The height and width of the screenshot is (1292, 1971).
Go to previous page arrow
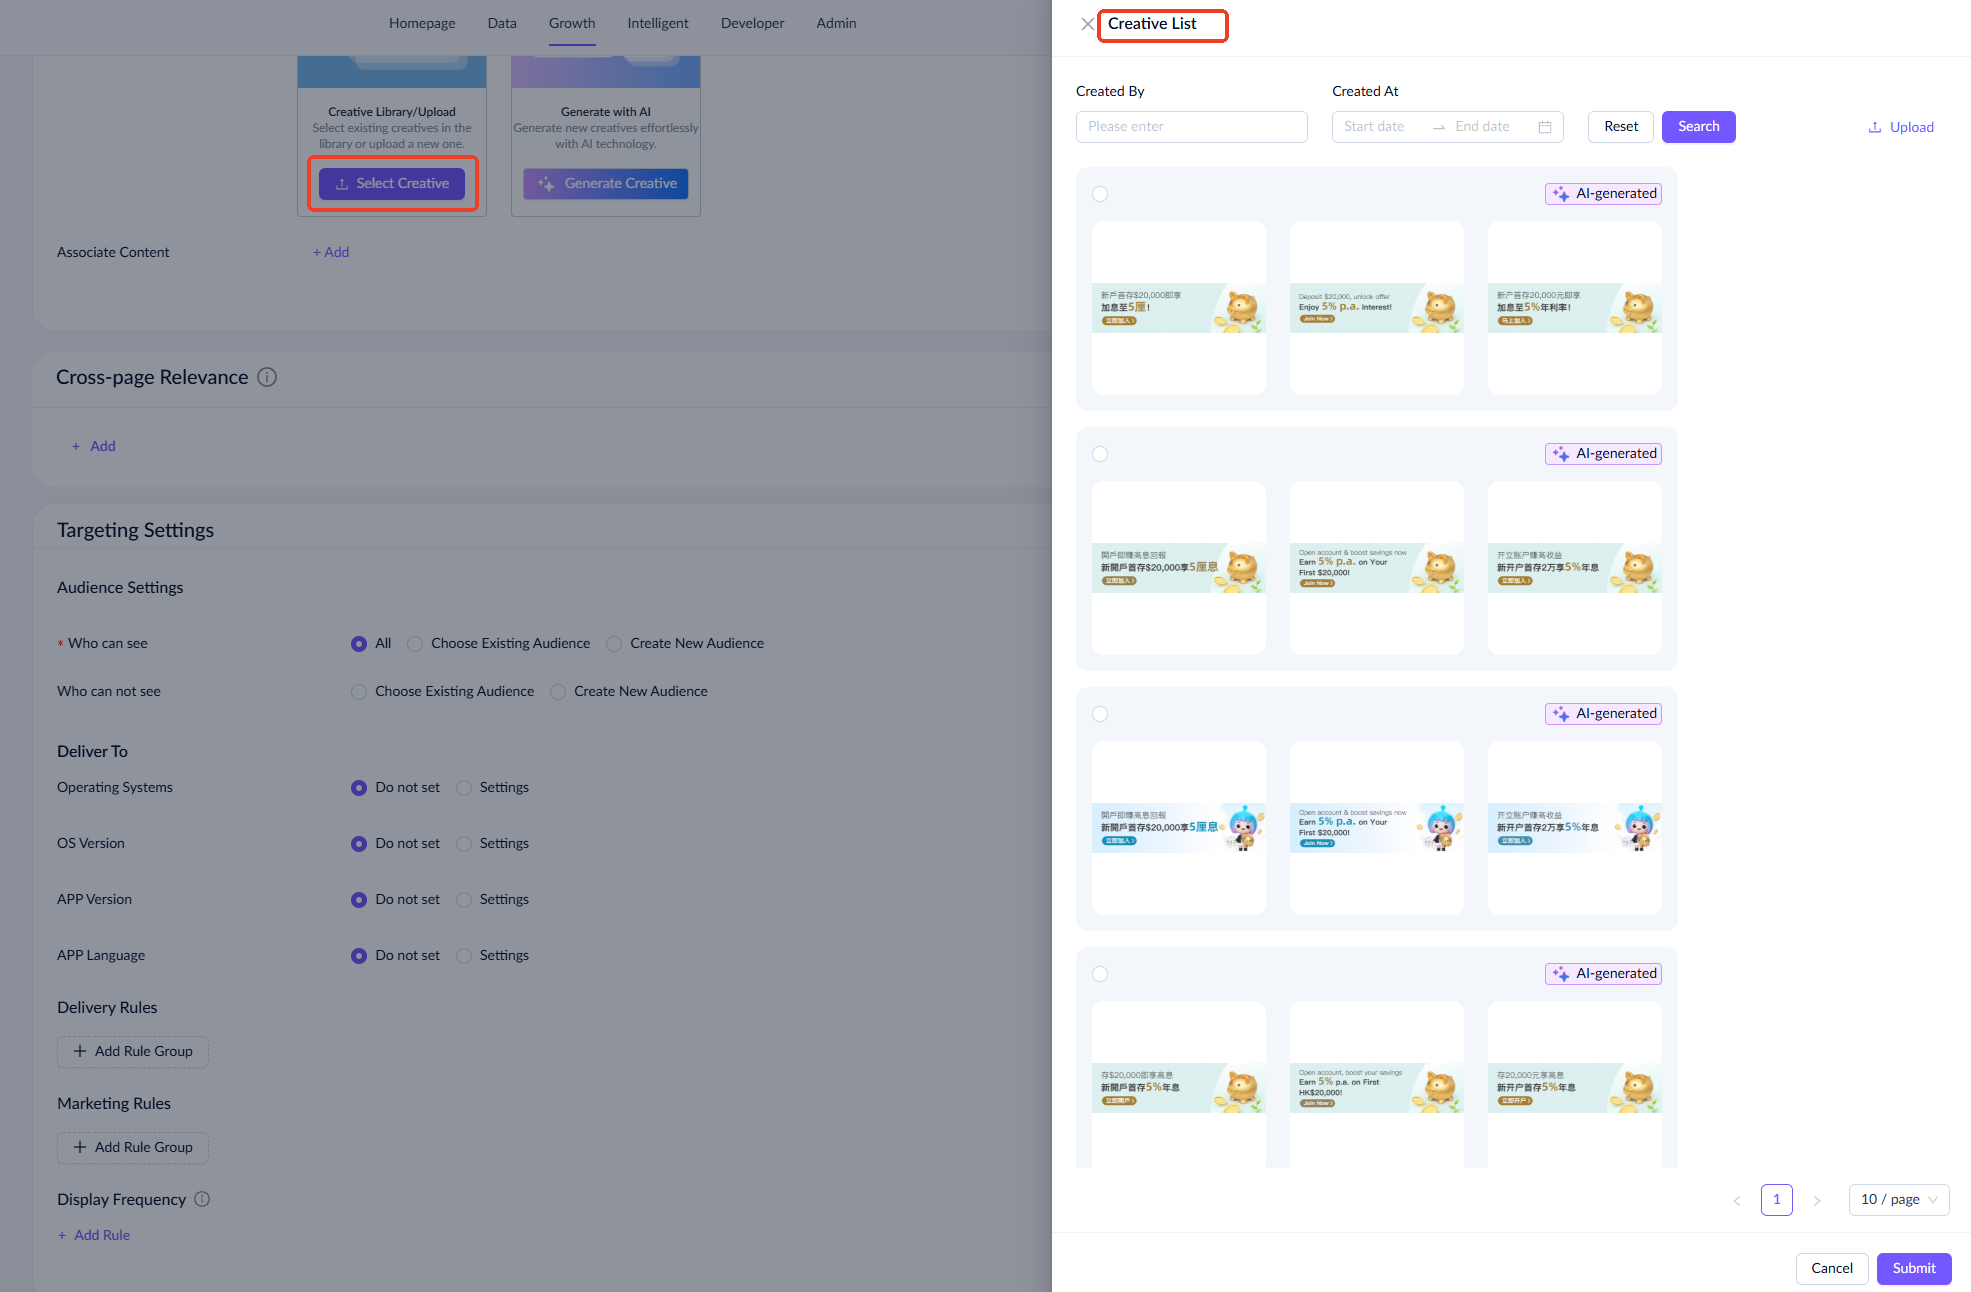[1737, 1200]
